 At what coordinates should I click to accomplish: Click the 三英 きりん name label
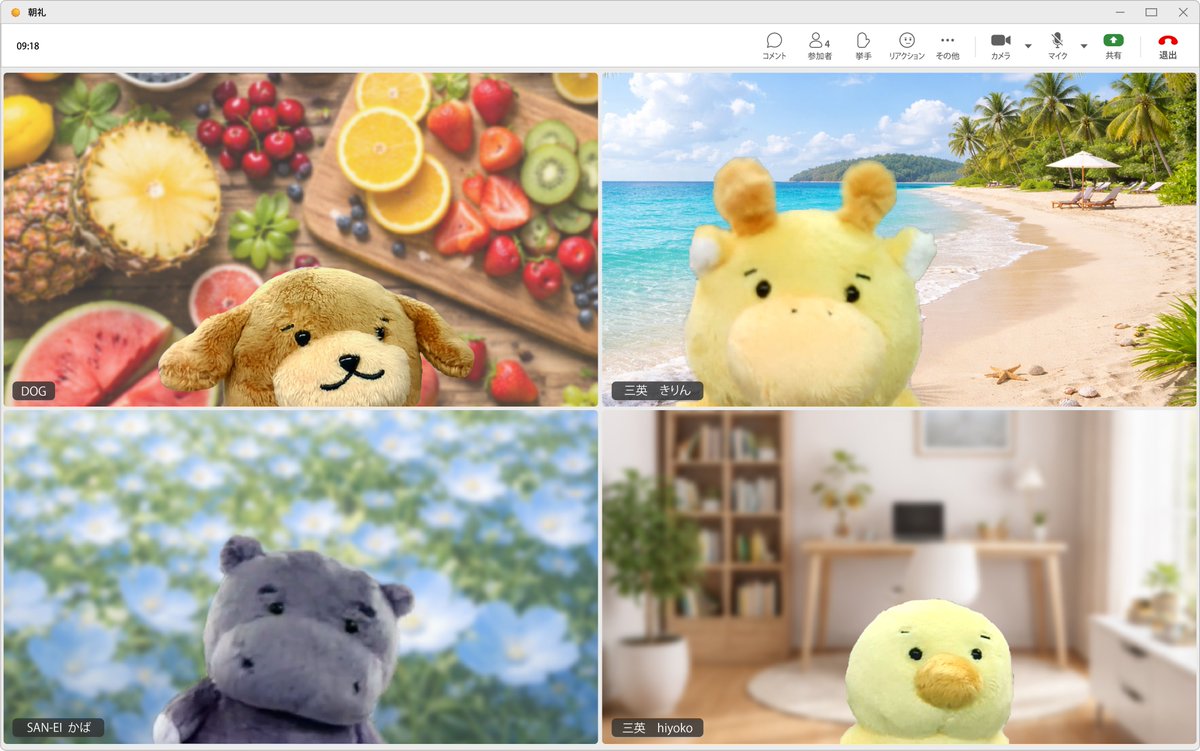(x=657, y=391)
